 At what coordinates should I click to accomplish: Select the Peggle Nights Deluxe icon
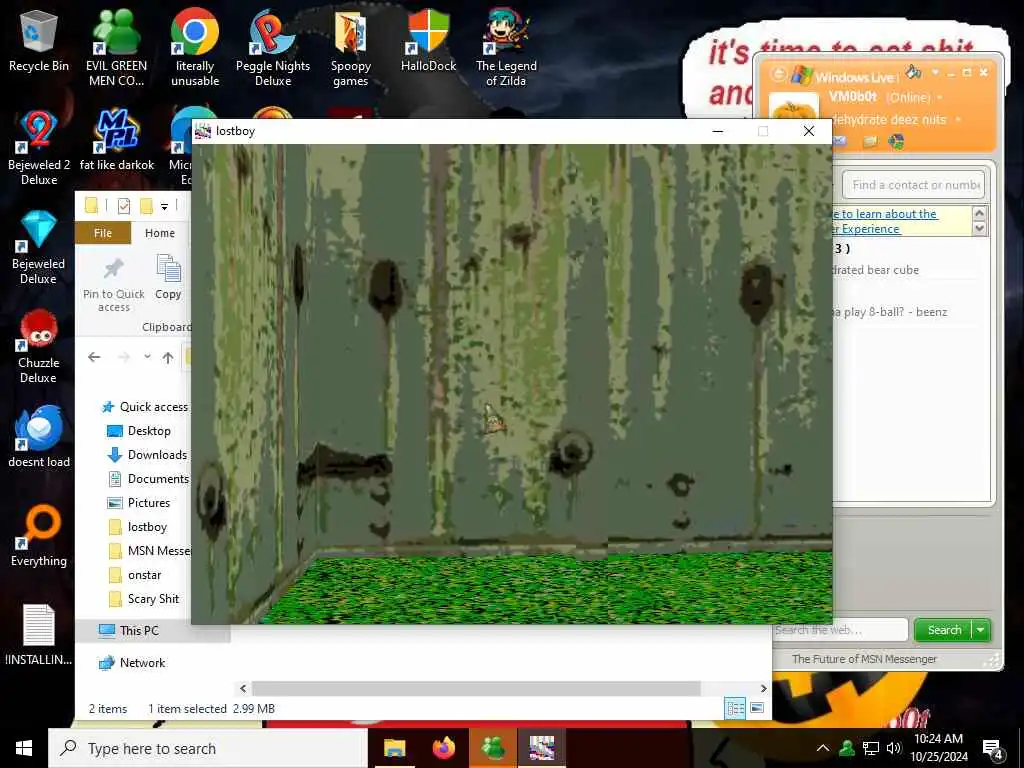[x=272, y=47]
